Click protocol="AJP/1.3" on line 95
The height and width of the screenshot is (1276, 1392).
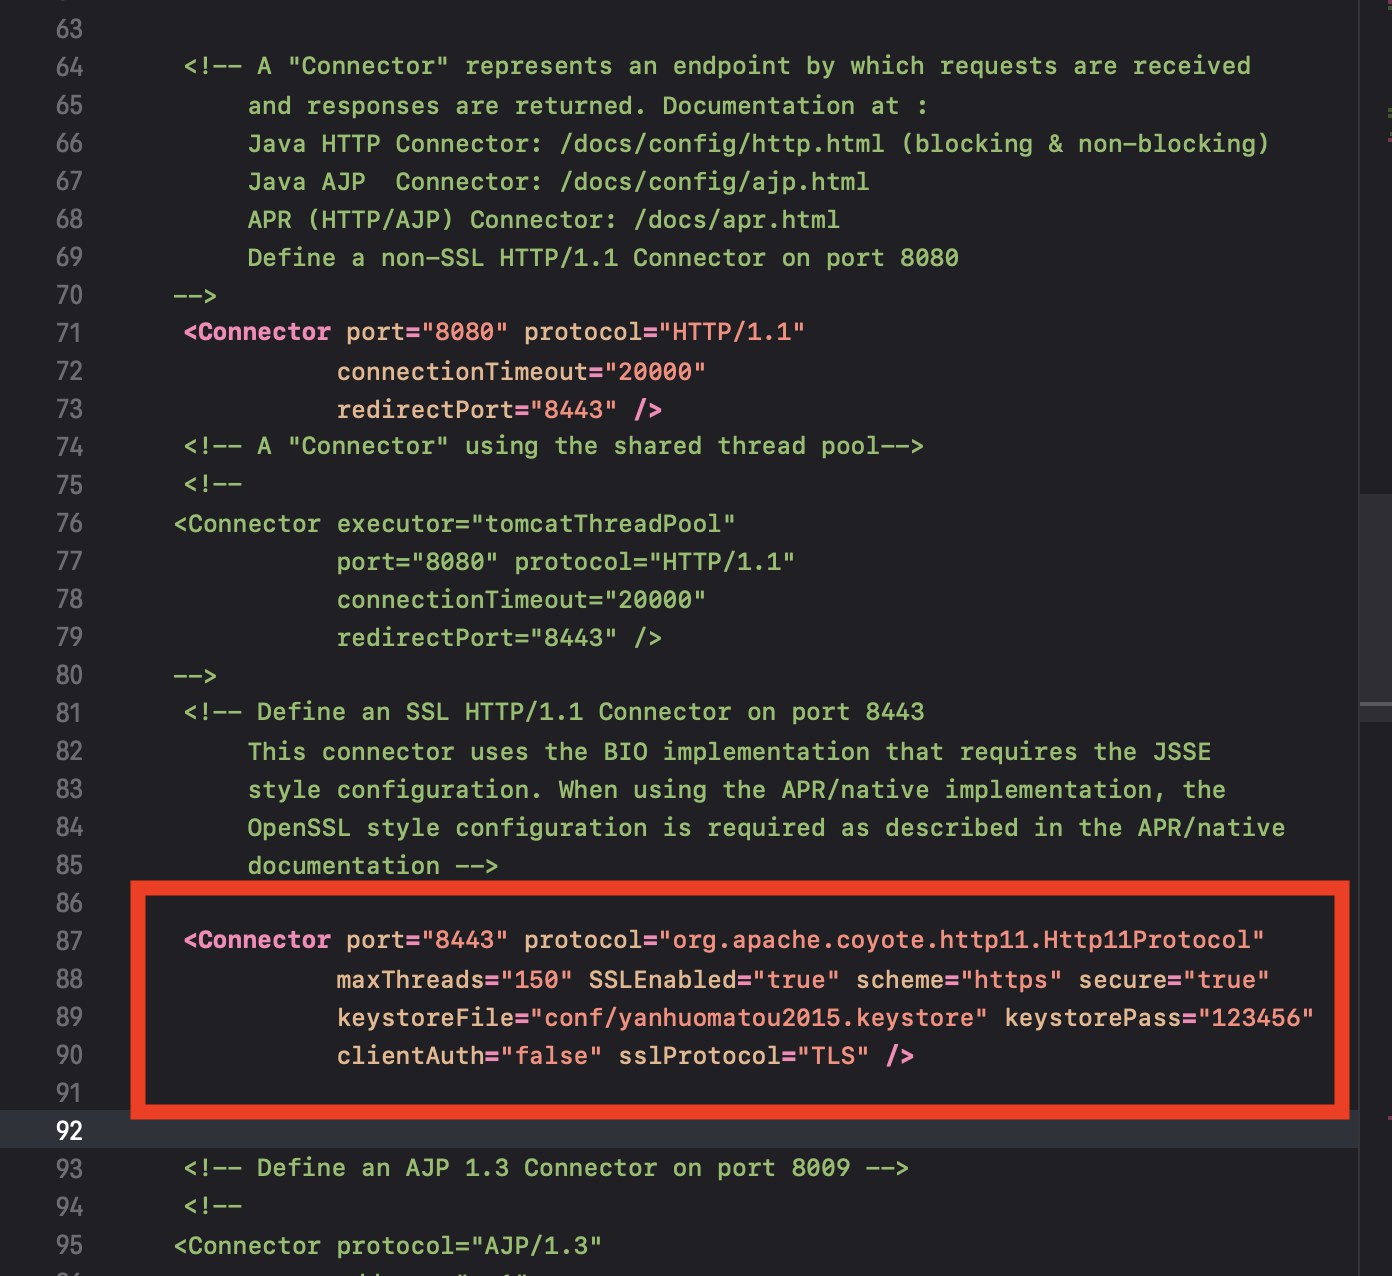(x=469, y=1246)
